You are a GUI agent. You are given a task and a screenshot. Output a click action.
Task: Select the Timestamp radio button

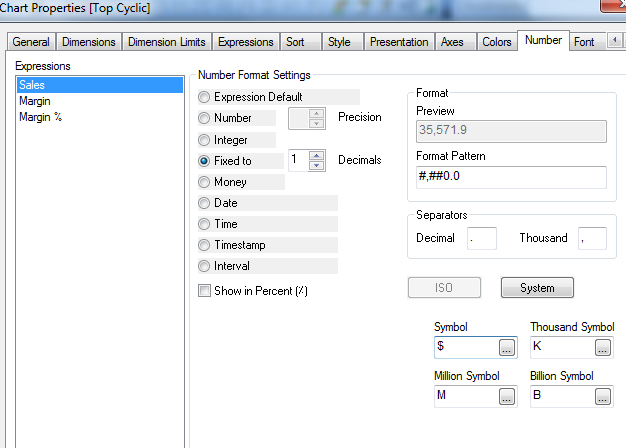[205, 245]
